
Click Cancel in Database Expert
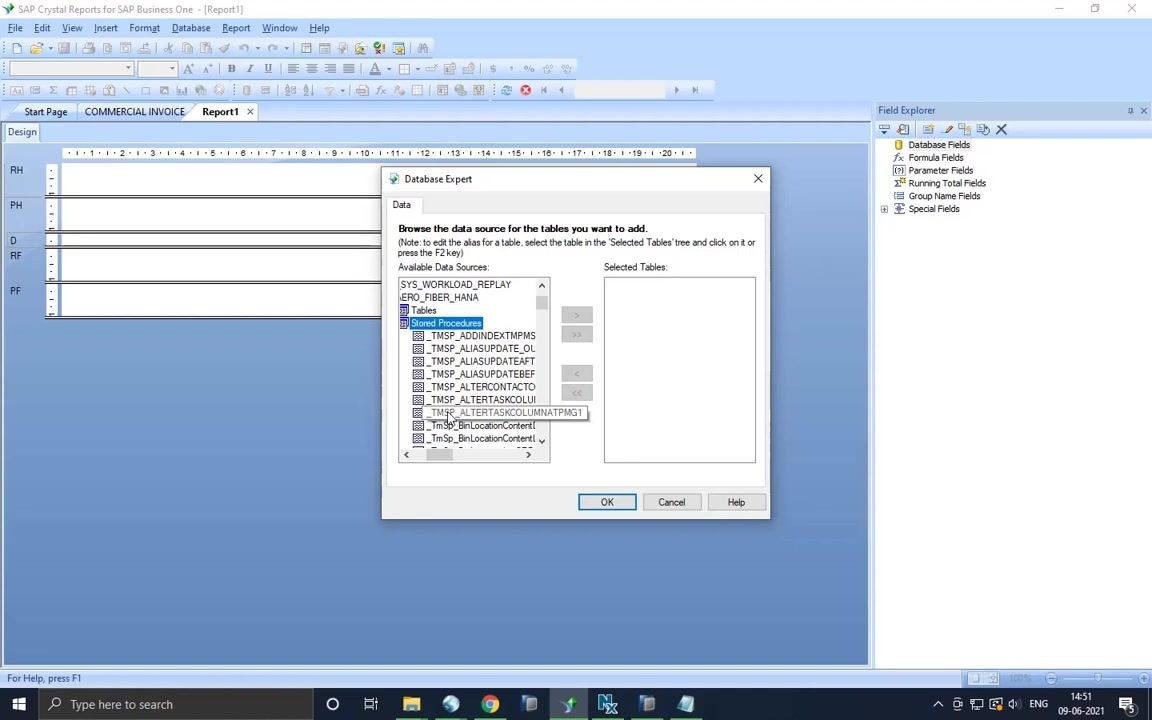tap(672, 502)
